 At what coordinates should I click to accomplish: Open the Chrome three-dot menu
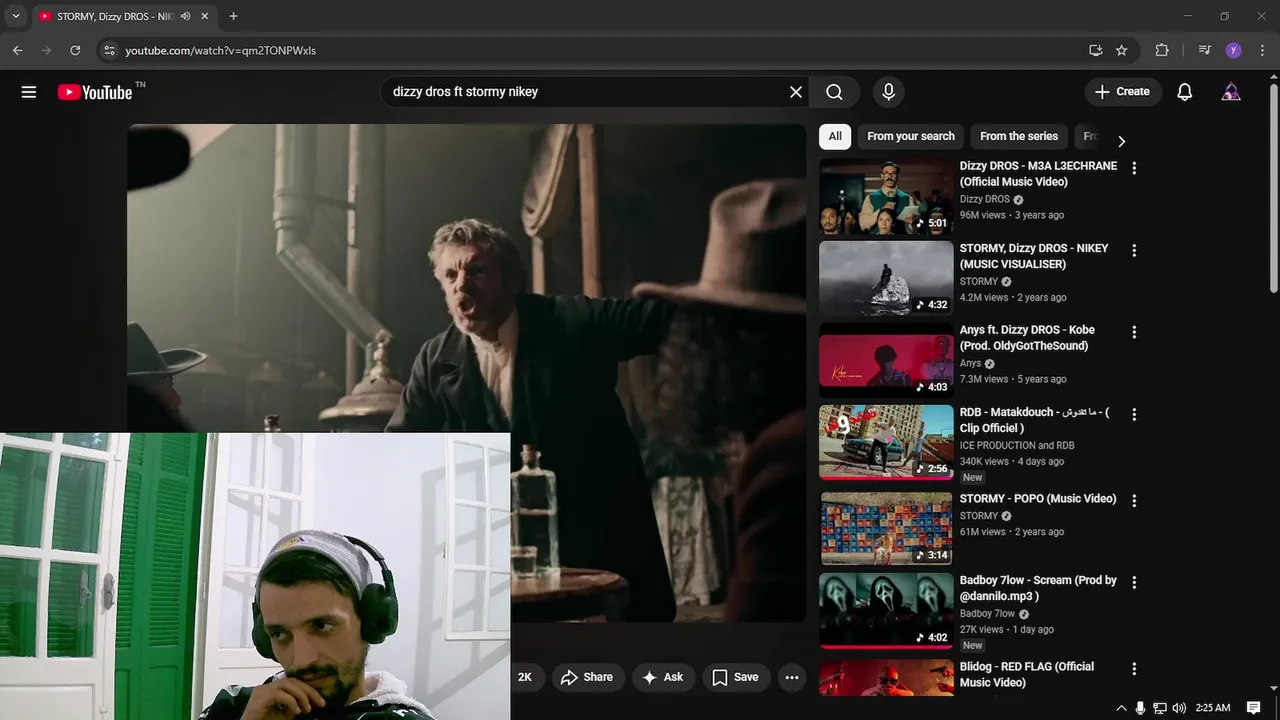[1262, 50]
